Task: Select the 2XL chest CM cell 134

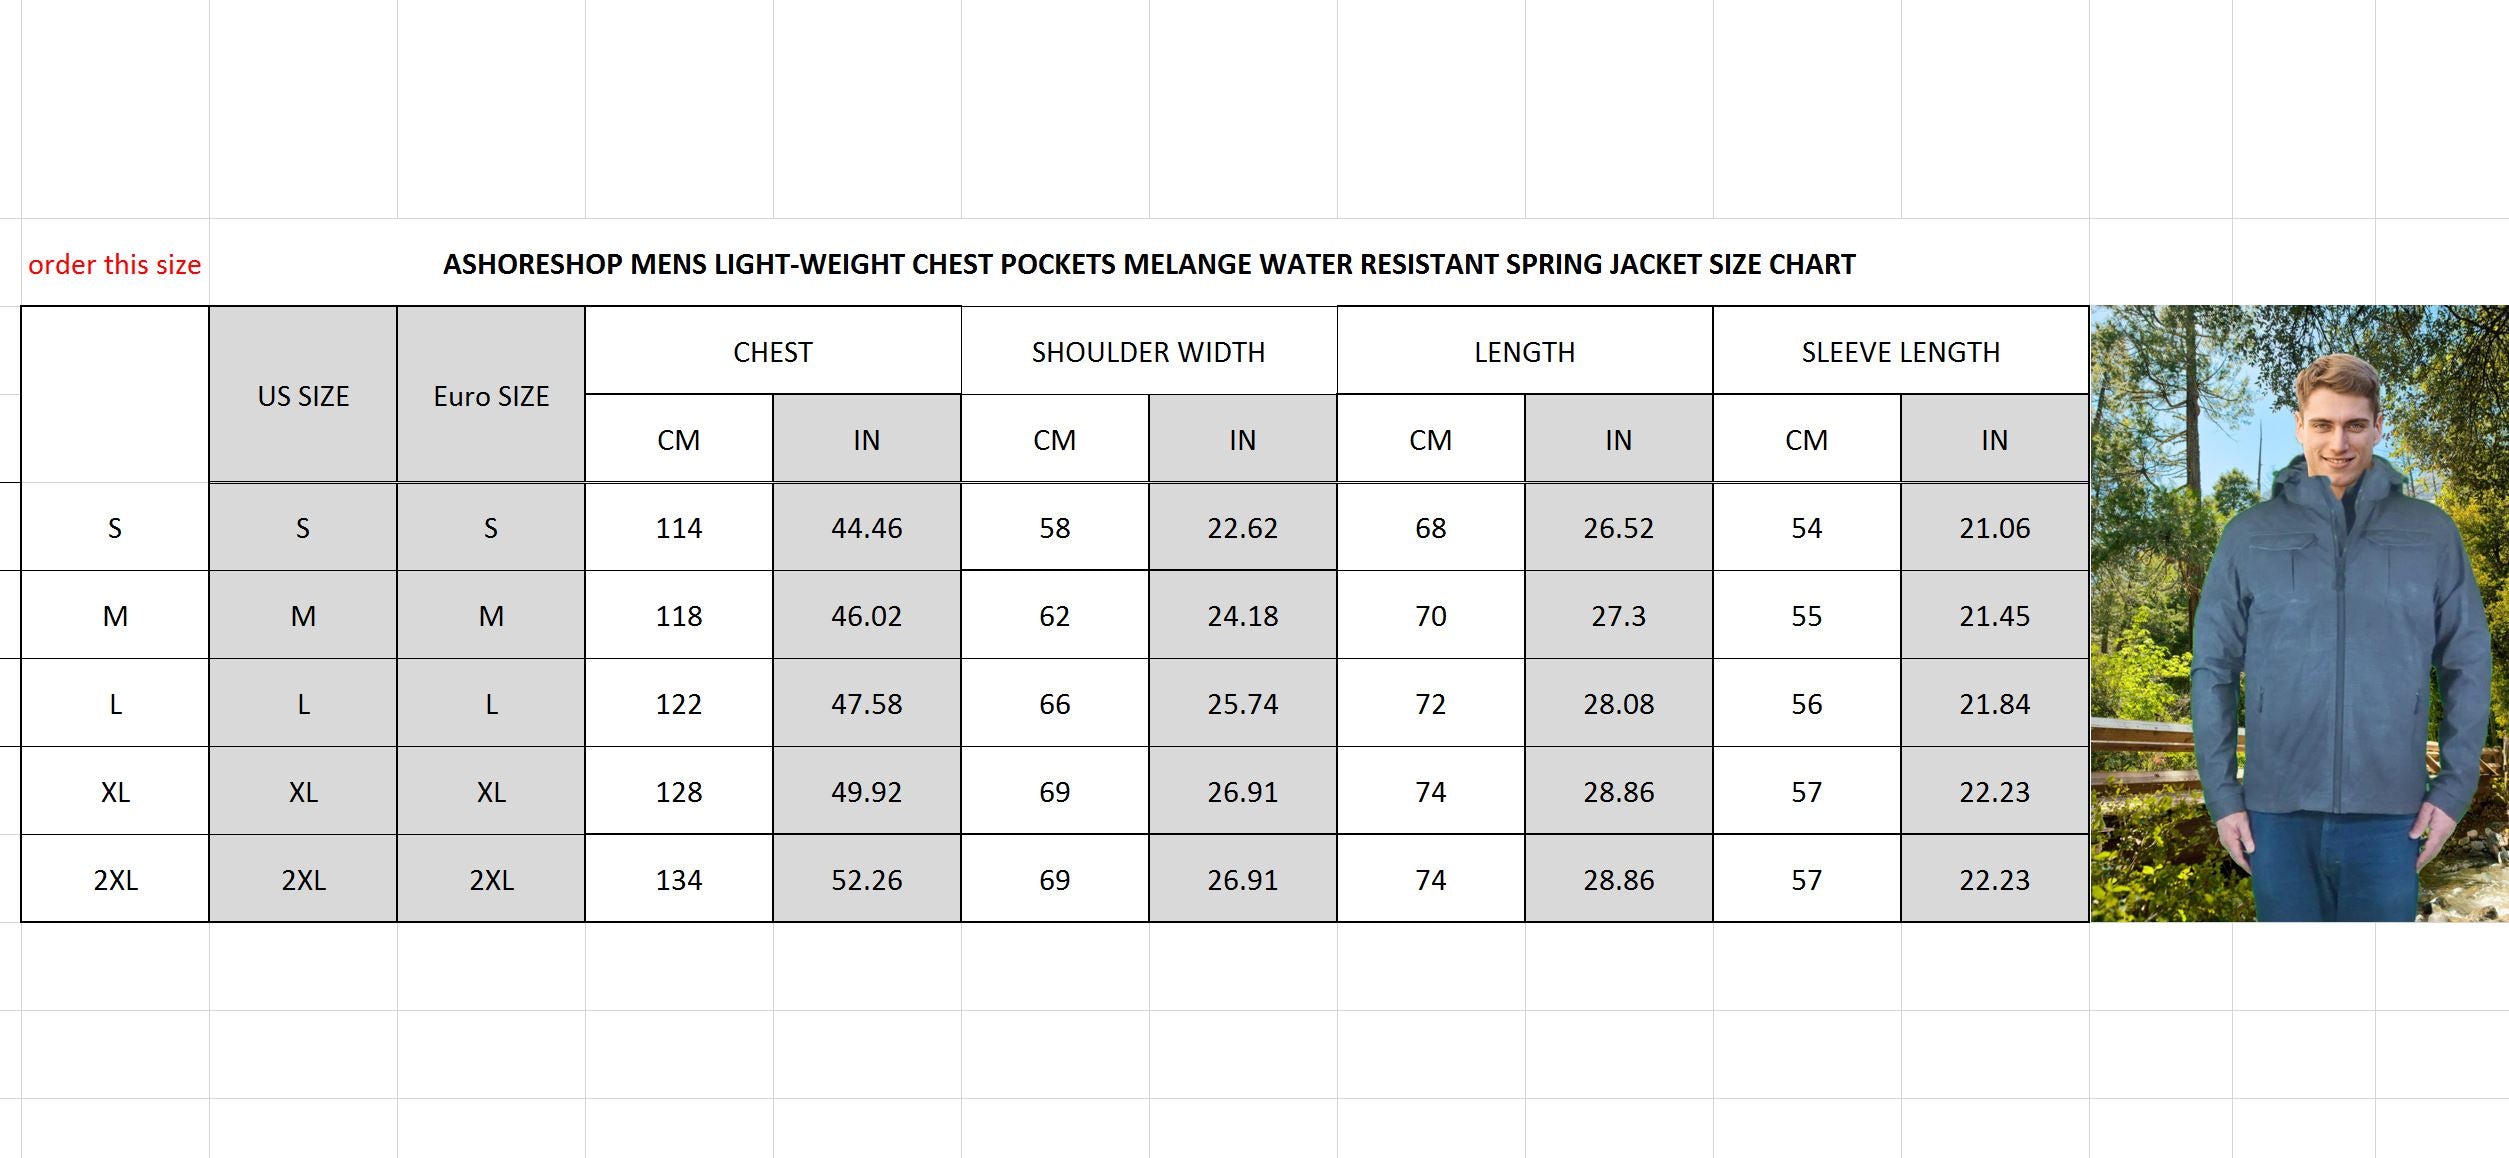Action: [679, 880]
